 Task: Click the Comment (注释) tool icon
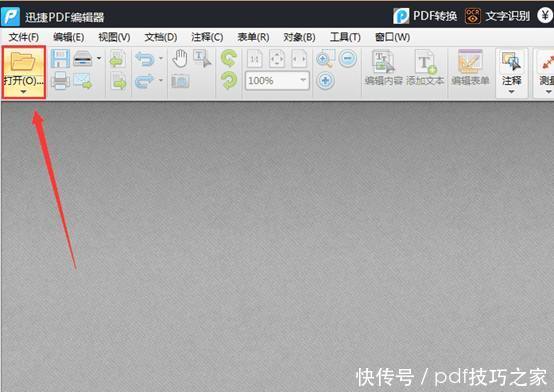click(511, 62)
